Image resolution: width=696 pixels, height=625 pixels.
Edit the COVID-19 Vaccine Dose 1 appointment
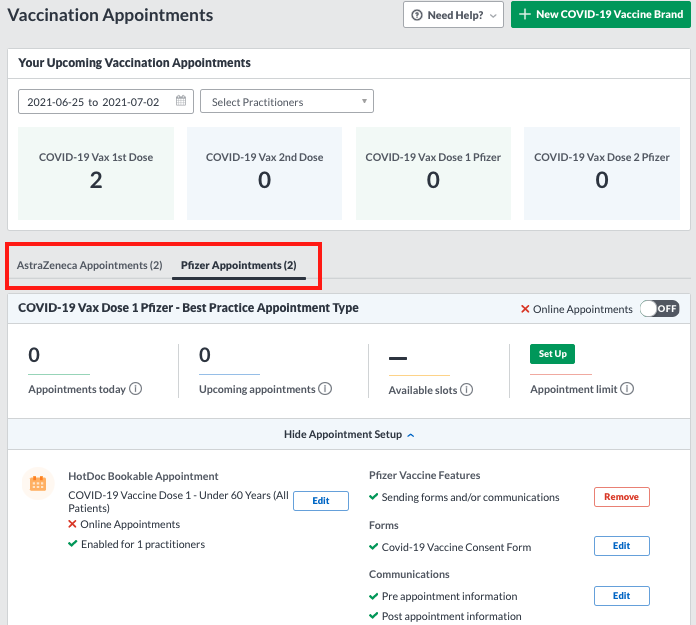coord(320,501)
